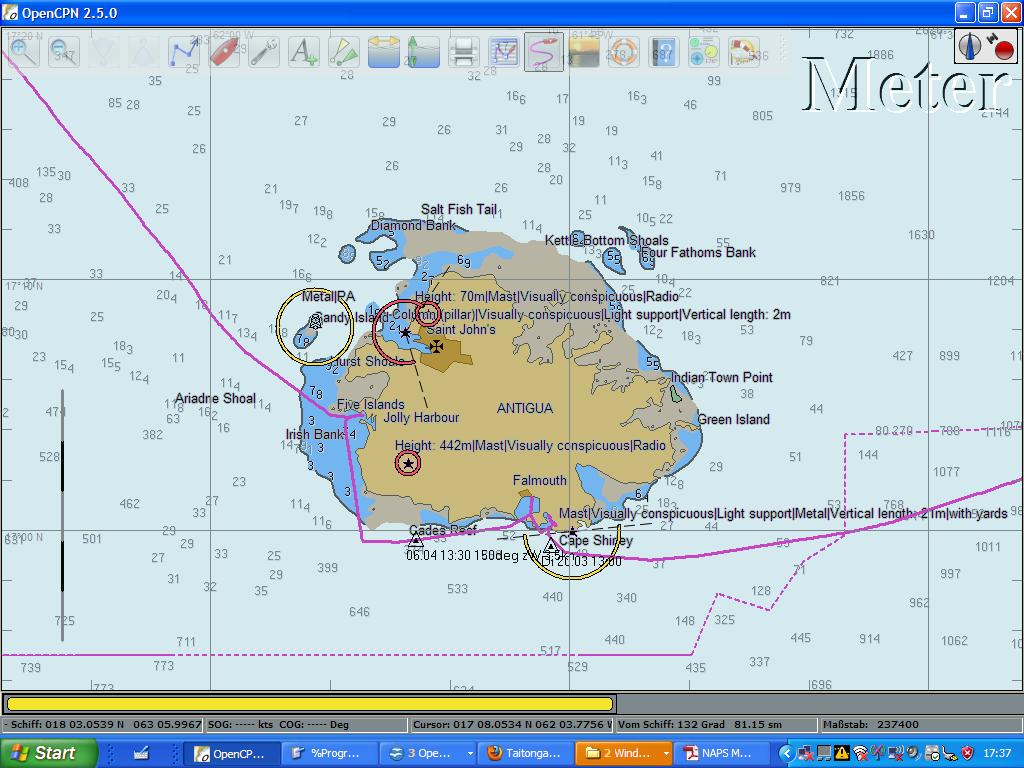This screenshot has width=1024, height=768.
Task: Toggle ENC chart text display (A icon)
Action: pyautogui.click(x=304, y=52)
